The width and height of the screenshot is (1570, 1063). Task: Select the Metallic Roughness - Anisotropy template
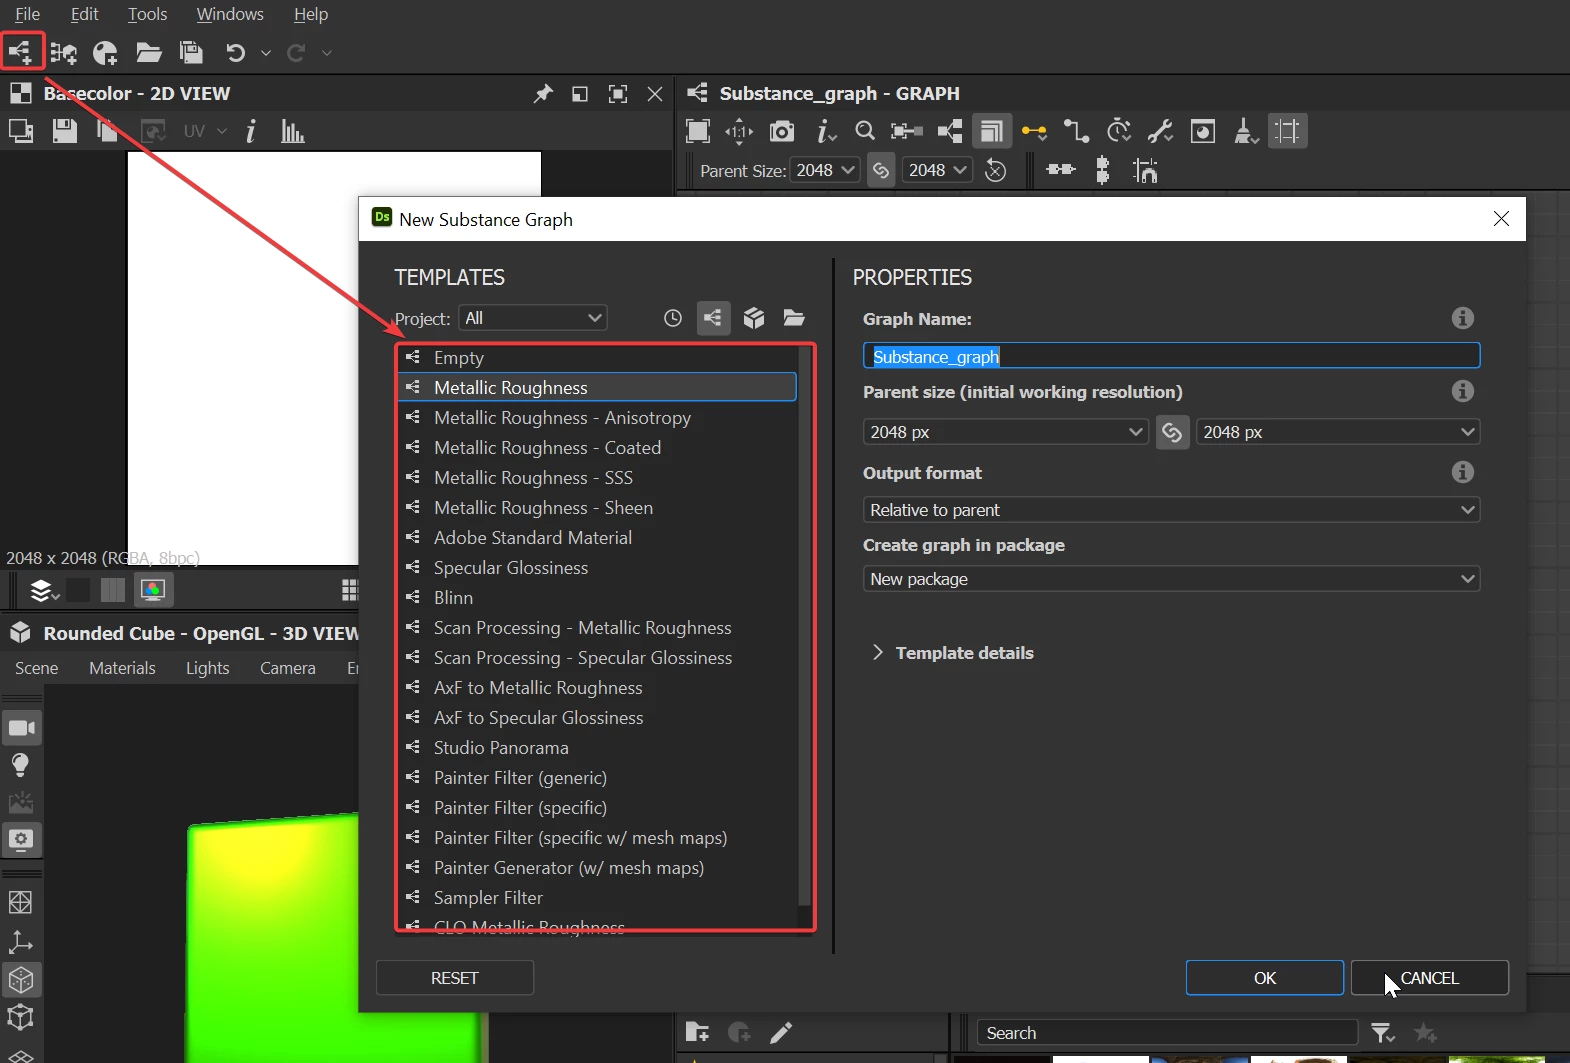[x=597, y=418]
